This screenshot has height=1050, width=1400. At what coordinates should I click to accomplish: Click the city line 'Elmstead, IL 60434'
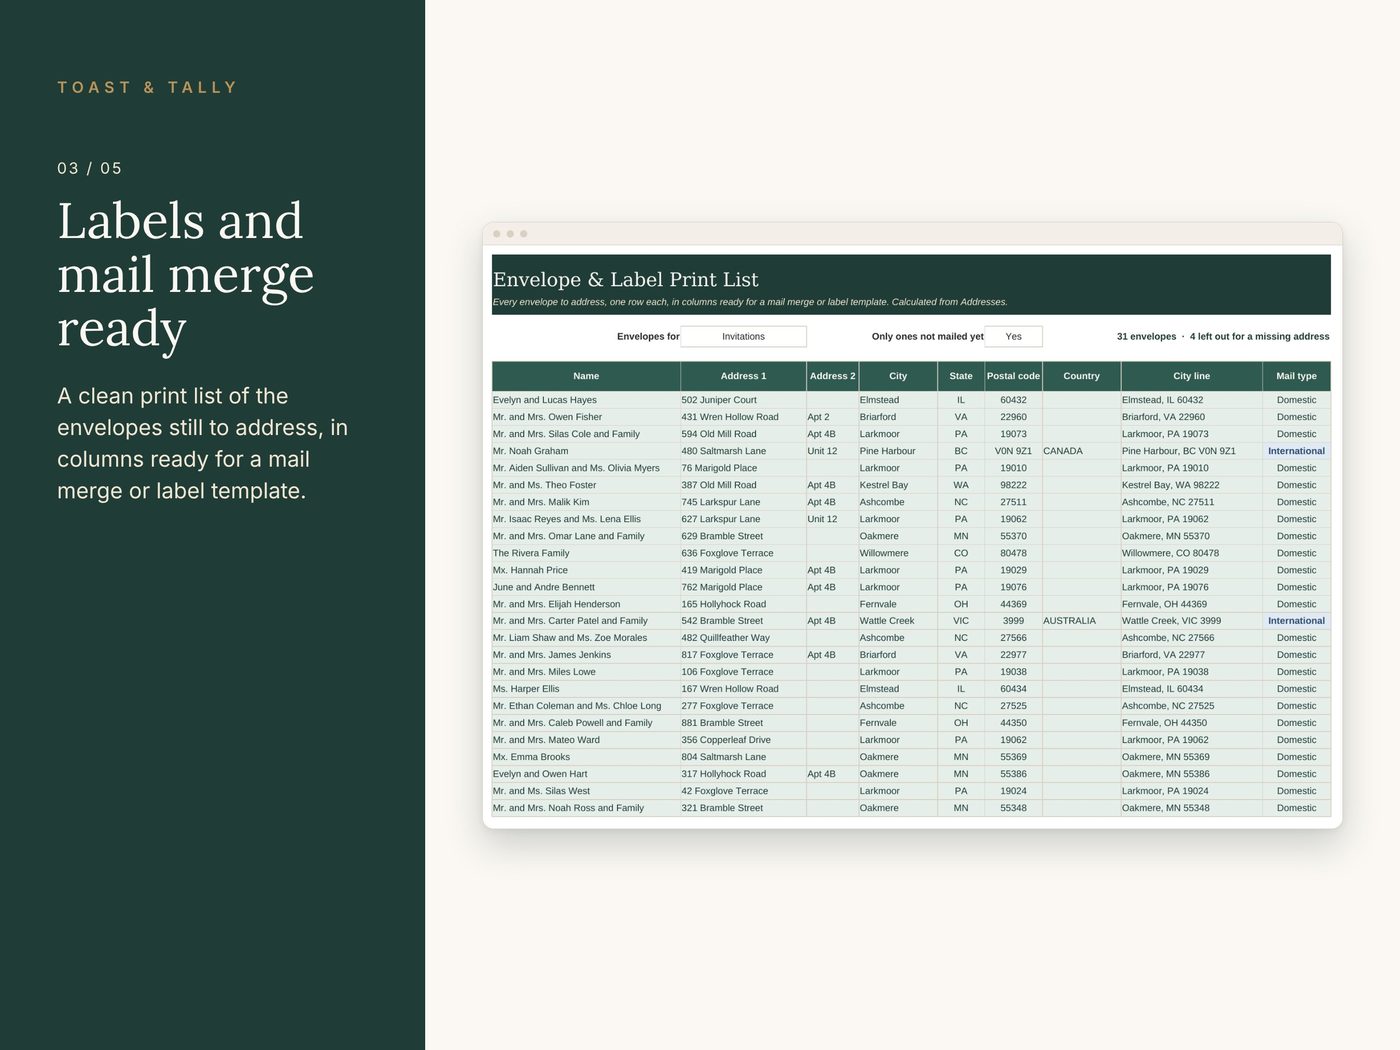[1163, 689]
